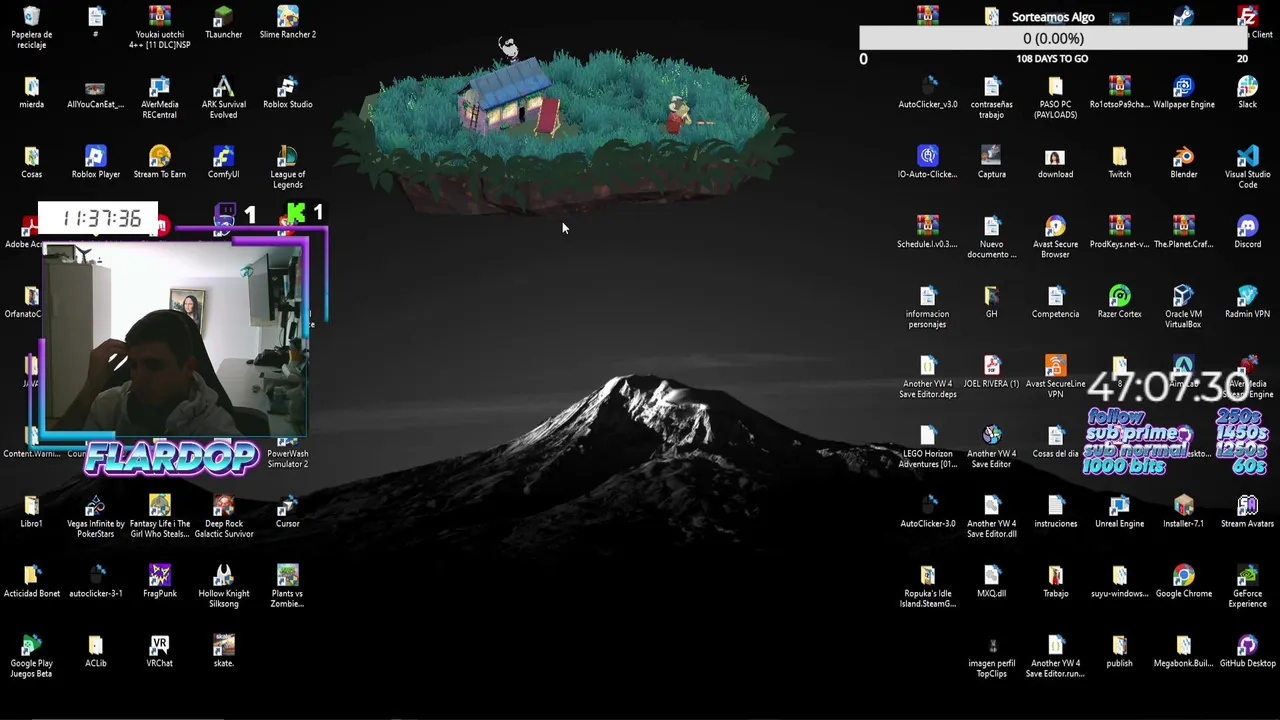Open the Libro1 spreadsheet icon

click(x=31, y=507)
